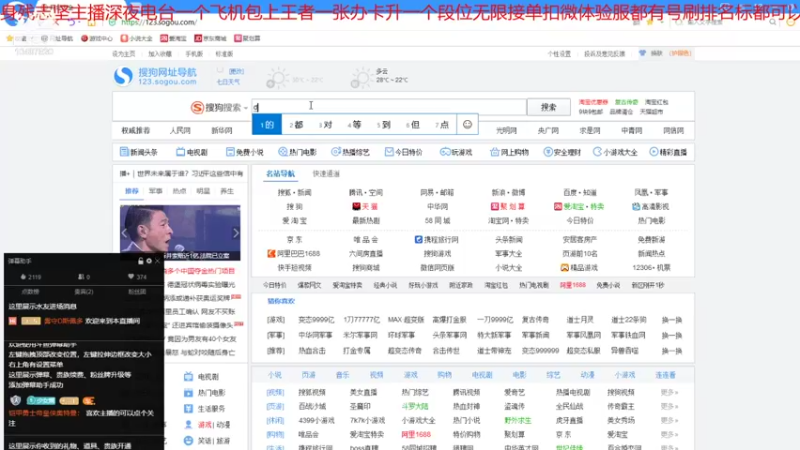Select IME candidate 4 等
Viewport: 800px width, 450px height.
coord(355,124)
